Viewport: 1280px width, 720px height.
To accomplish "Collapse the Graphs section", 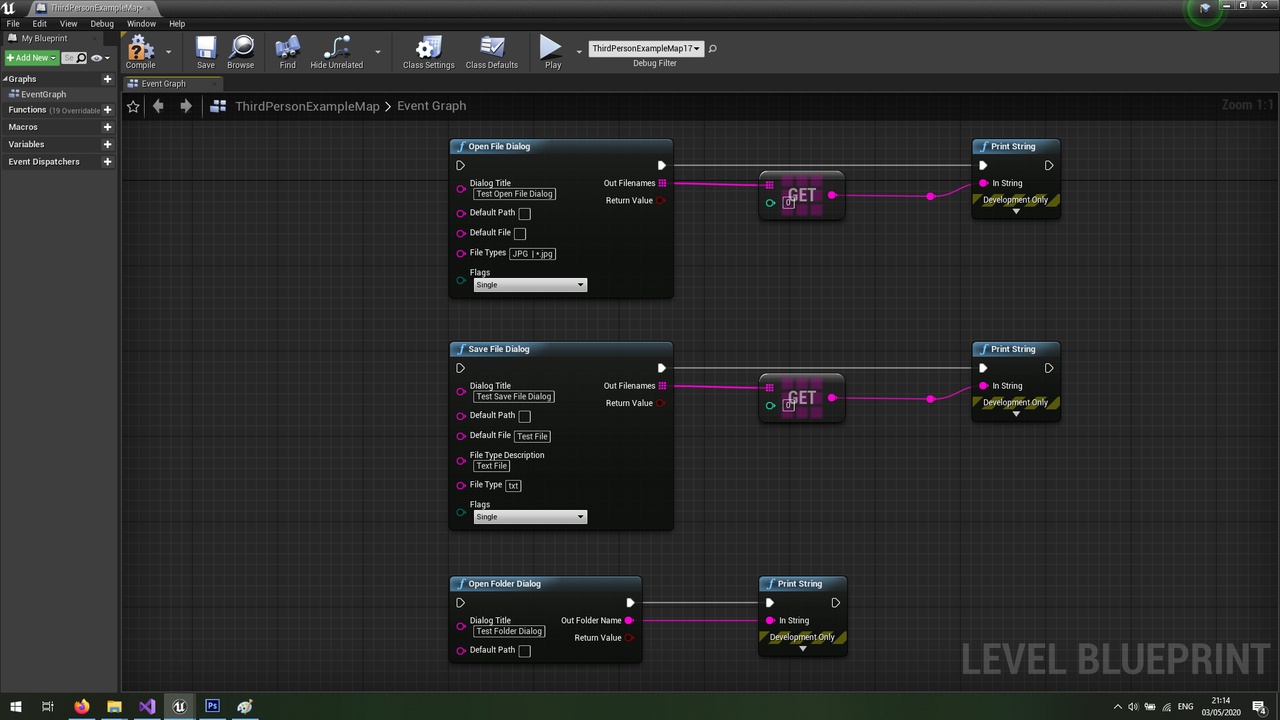I will [x=5, y=79].
